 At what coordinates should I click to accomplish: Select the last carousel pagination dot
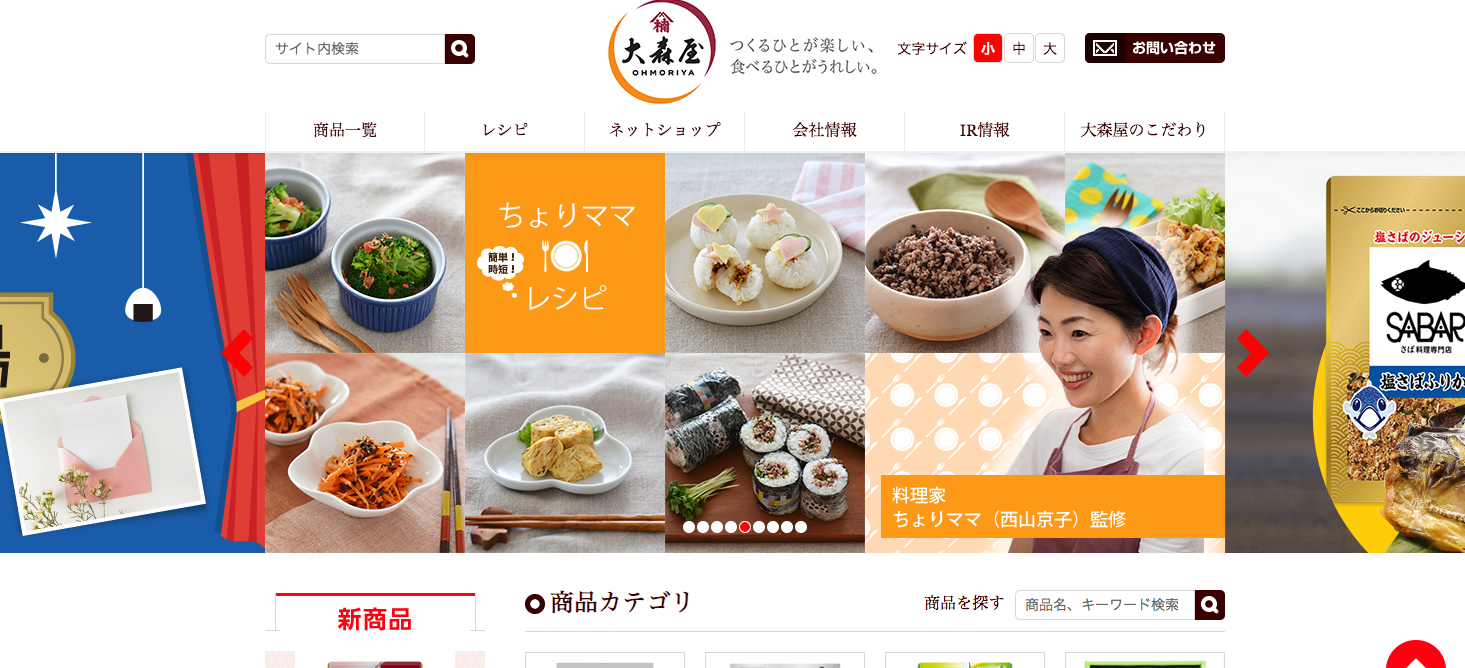coord(801,527)
